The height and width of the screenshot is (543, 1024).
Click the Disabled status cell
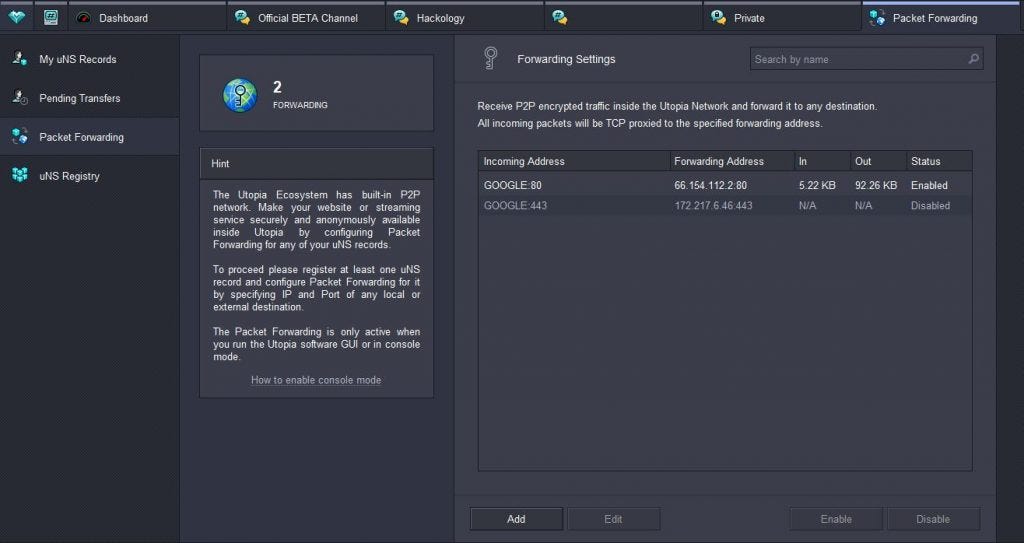coord(931,205)
